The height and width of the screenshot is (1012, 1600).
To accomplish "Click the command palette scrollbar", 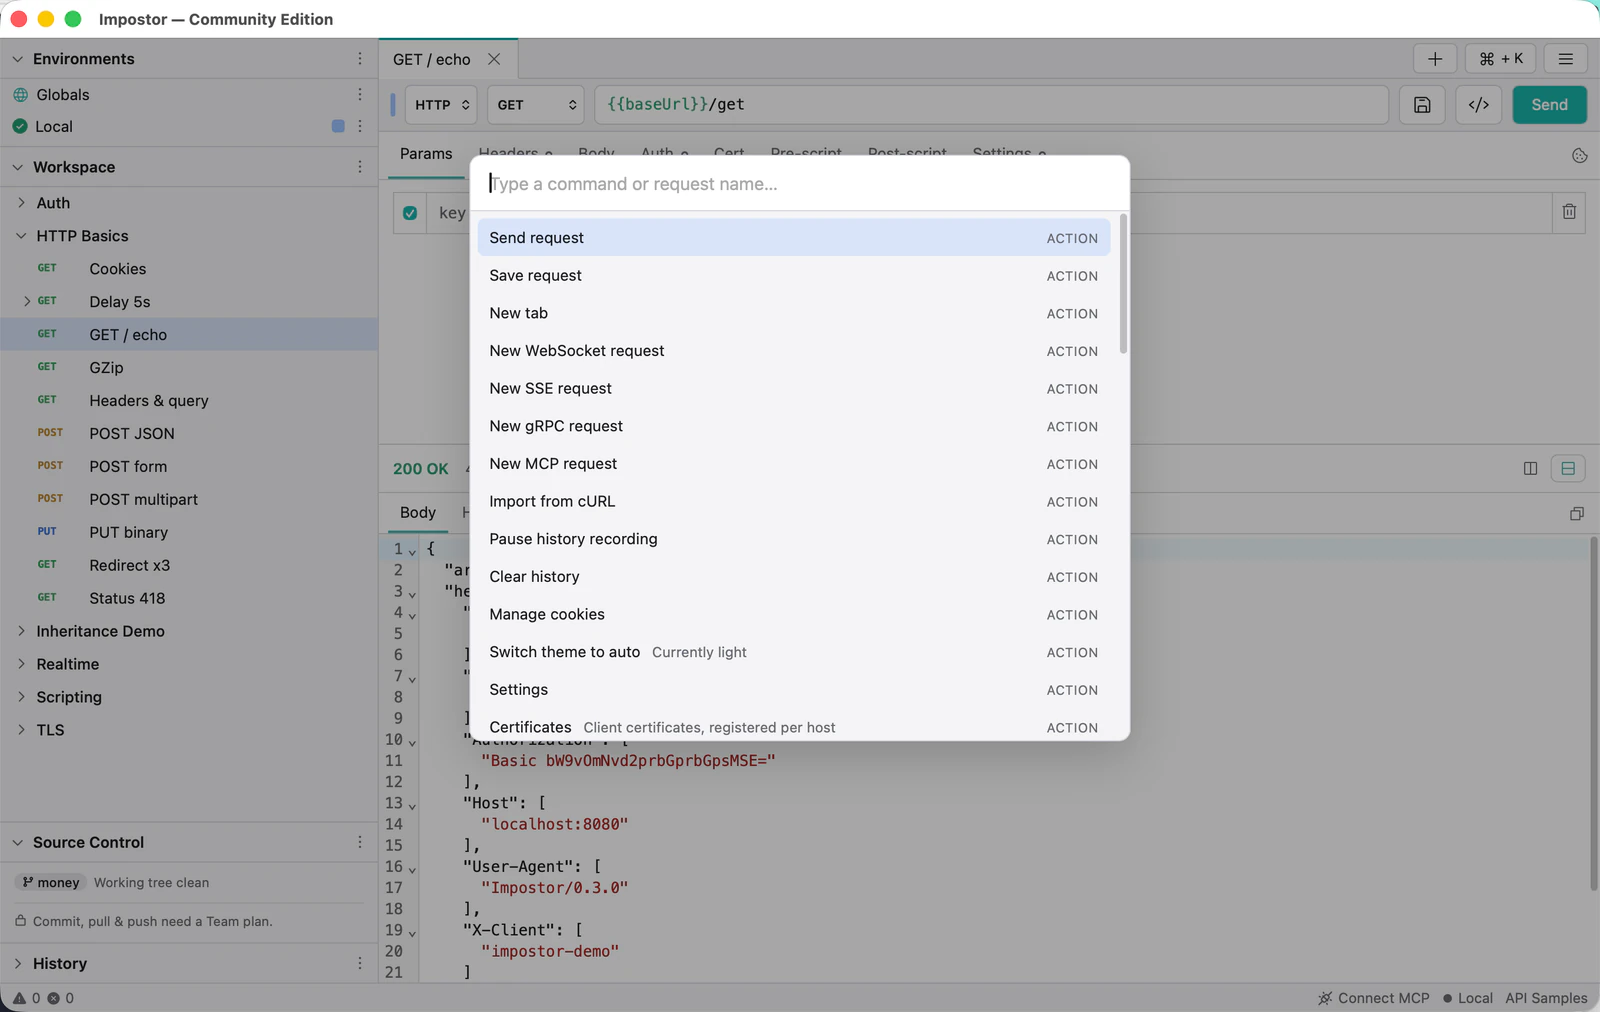I will coord(1123,284).
